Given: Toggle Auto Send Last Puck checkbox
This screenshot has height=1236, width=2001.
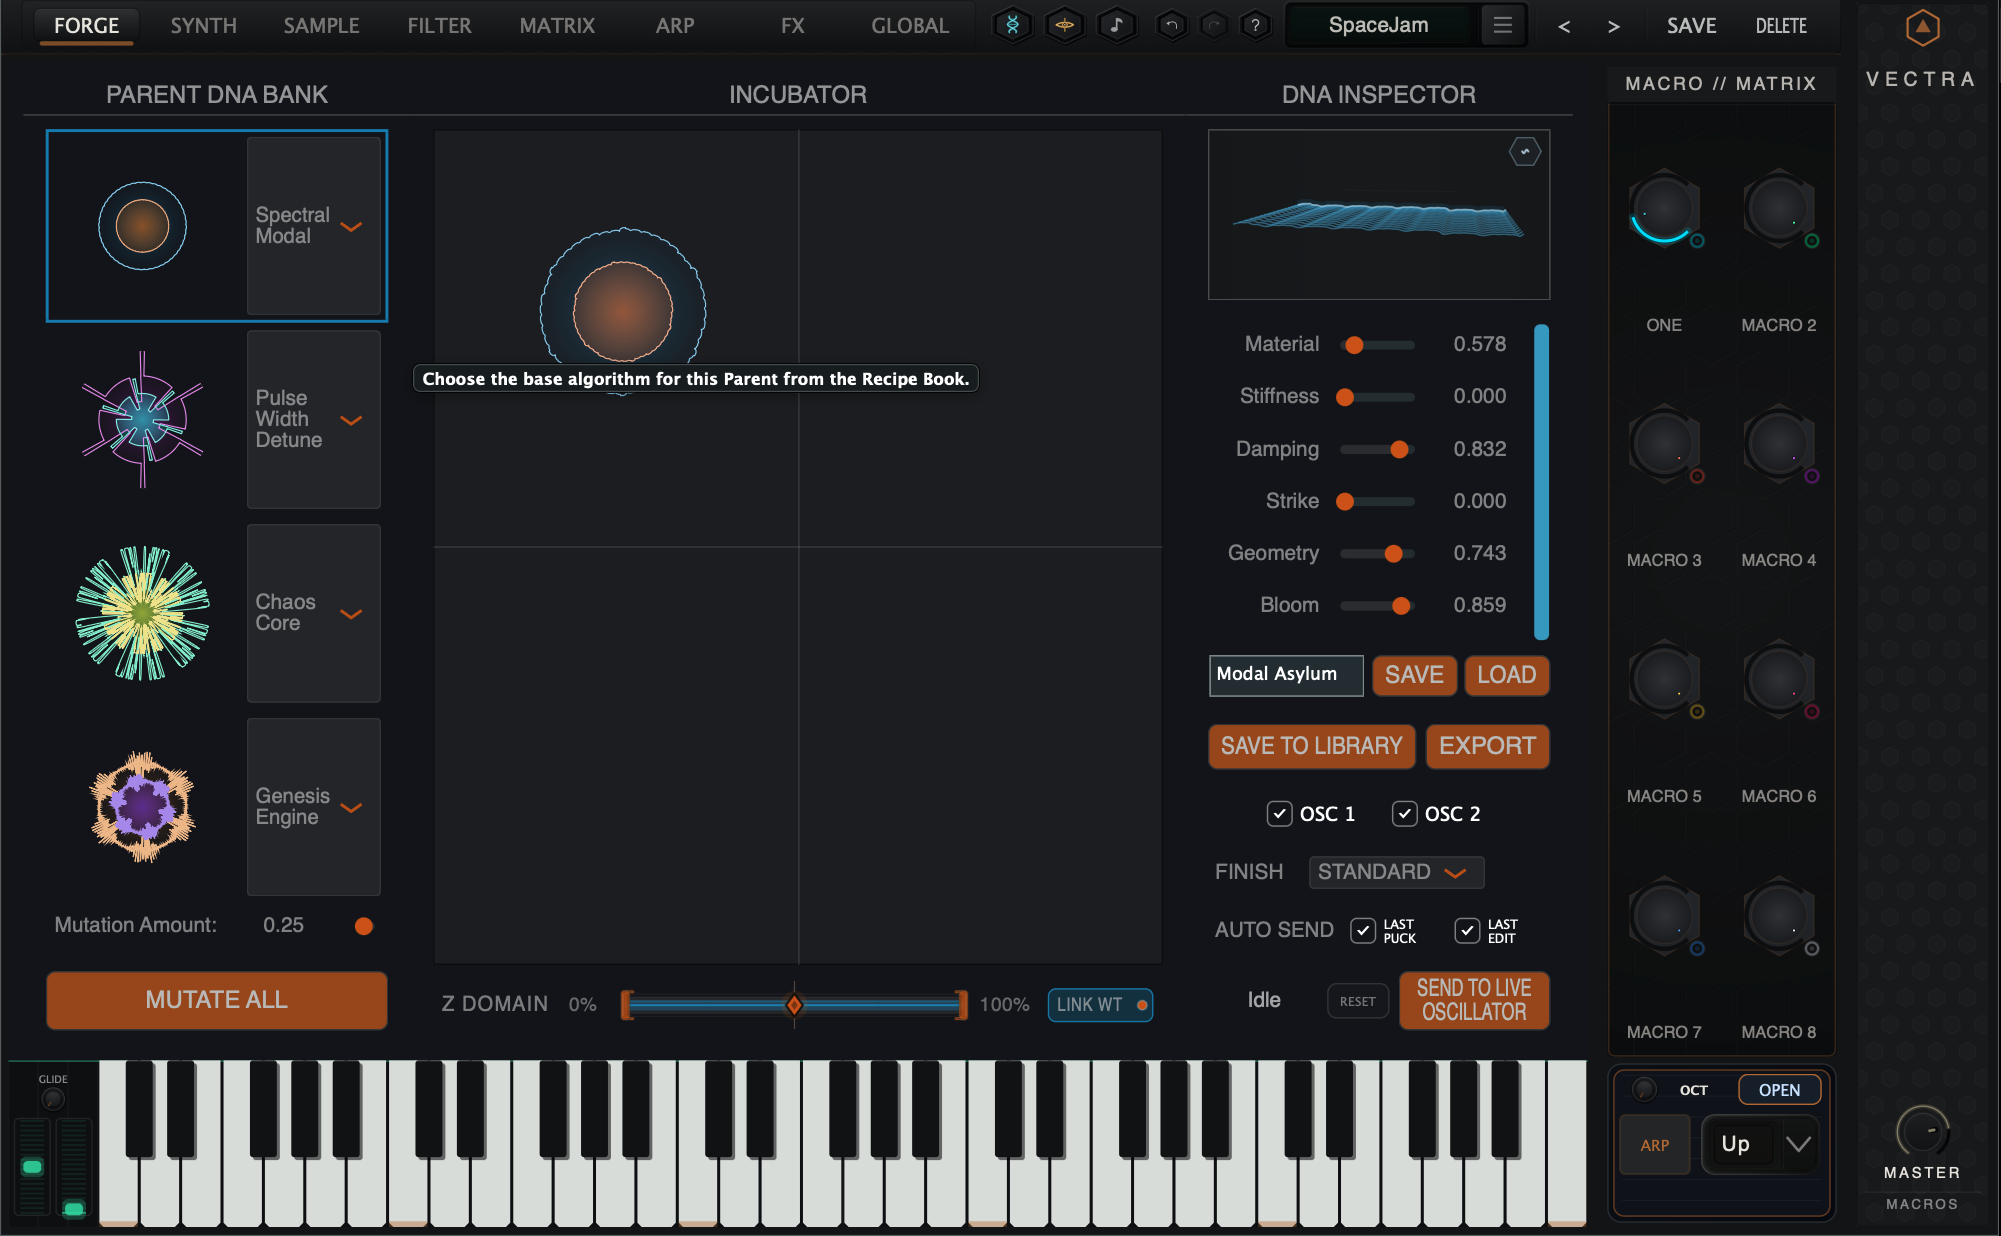Looking at the screenshot, I should [1363, 931].
